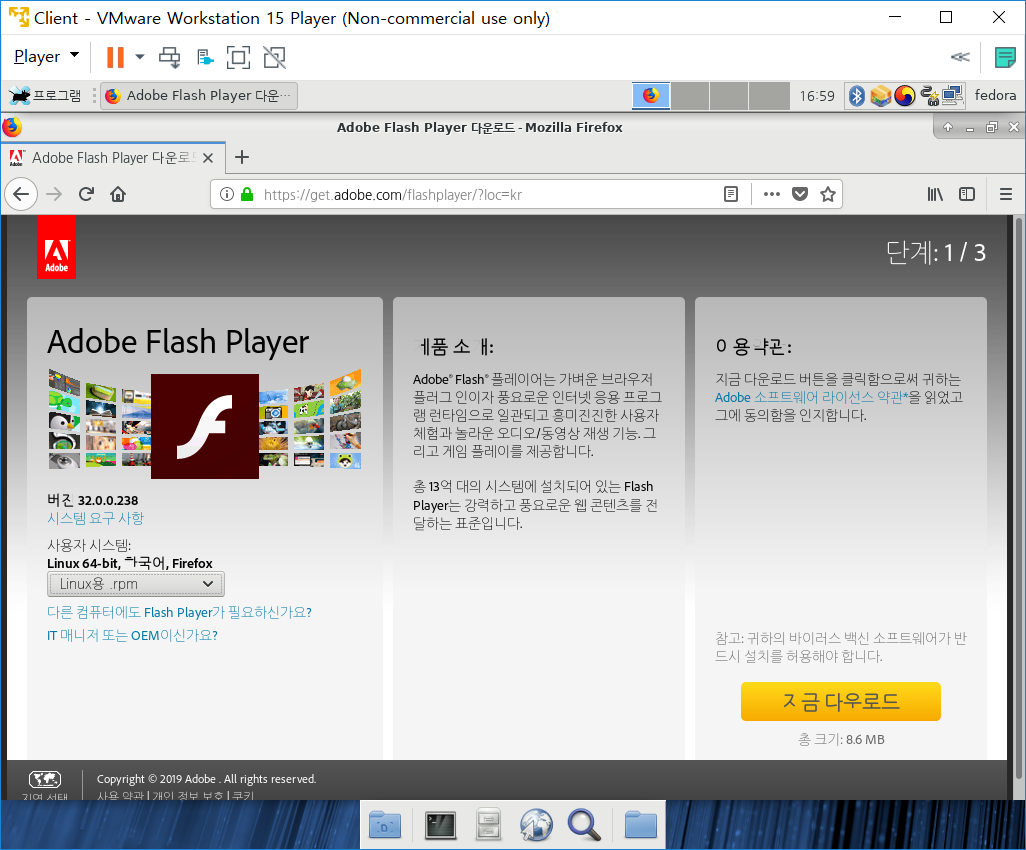Click the region selector globe icon
1026x850 pixels.
point(44,779)
